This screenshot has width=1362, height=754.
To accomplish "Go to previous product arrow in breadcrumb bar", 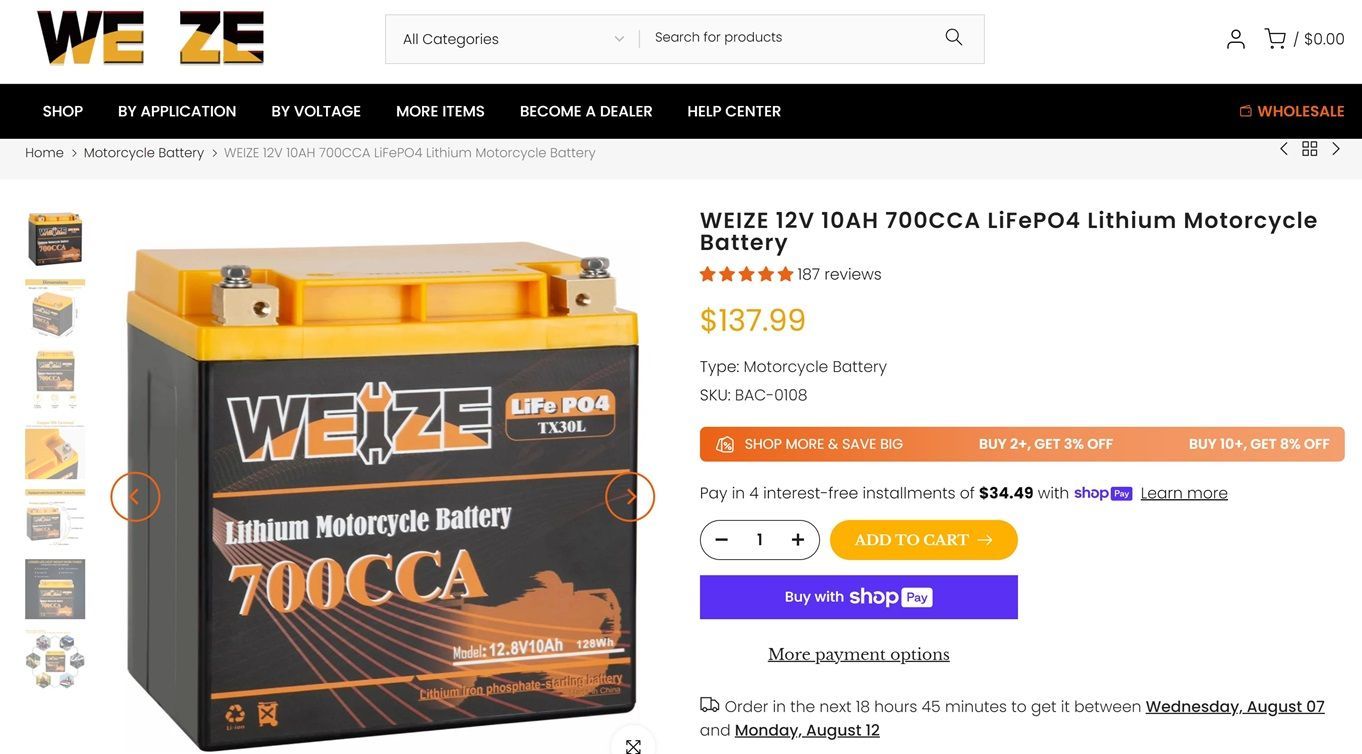I will (x=1284, y=149).
